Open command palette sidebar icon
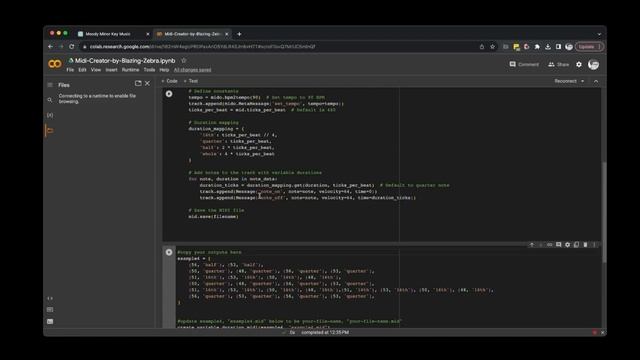Screen dimensions: 640x360 click(50, 310)
